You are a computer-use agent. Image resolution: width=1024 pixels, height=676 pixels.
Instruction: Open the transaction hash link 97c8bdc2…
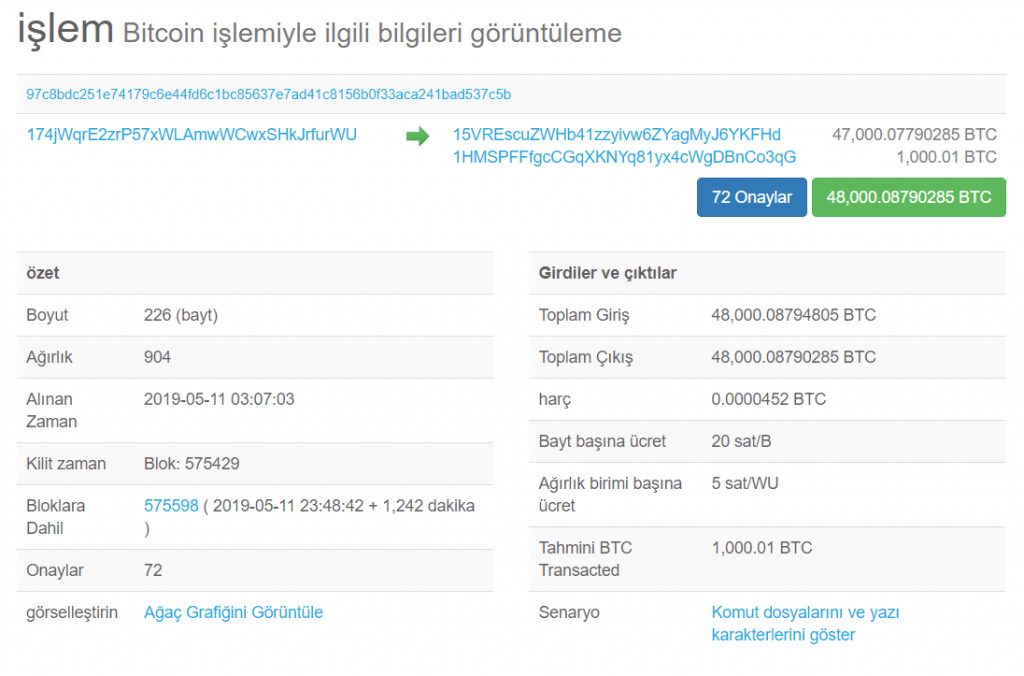(268, 95)
